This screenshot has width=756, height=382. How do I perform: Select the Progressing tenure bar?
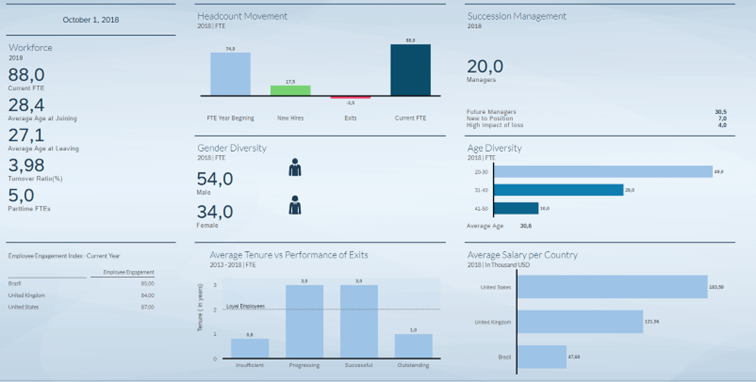tap(304, 321)
